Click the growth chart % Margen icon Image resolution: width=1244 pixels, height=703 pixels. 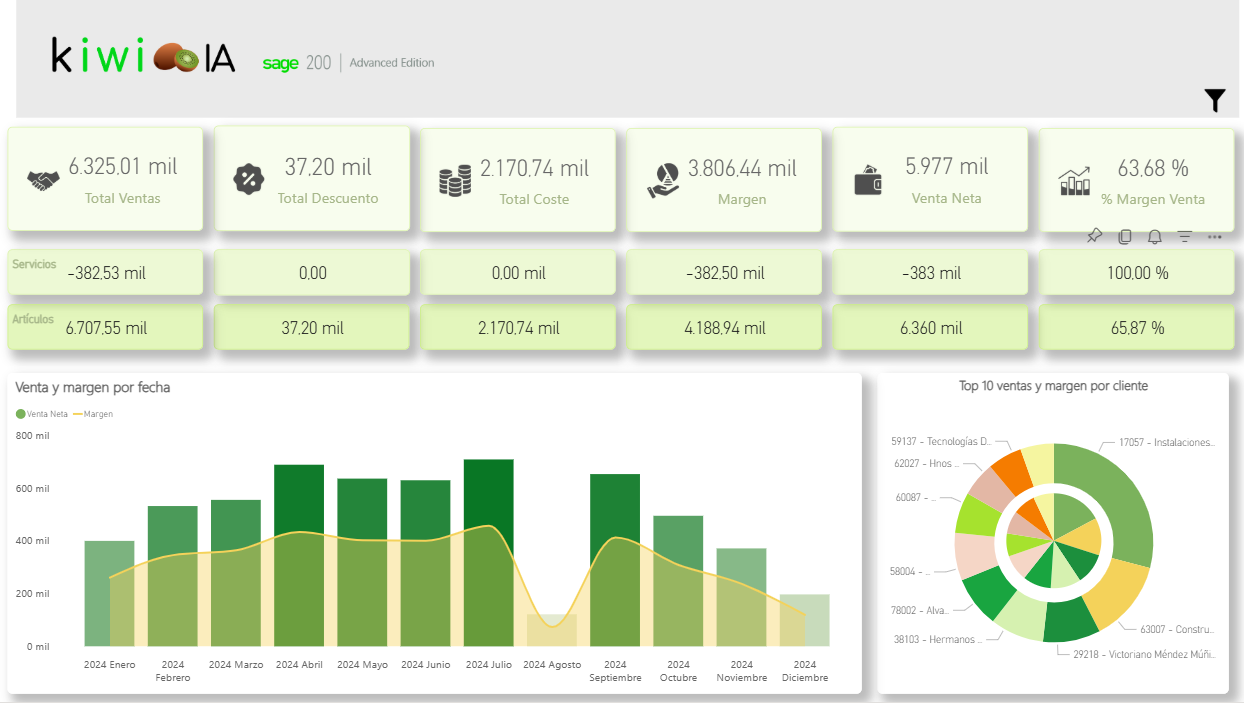pos(1074,181)
